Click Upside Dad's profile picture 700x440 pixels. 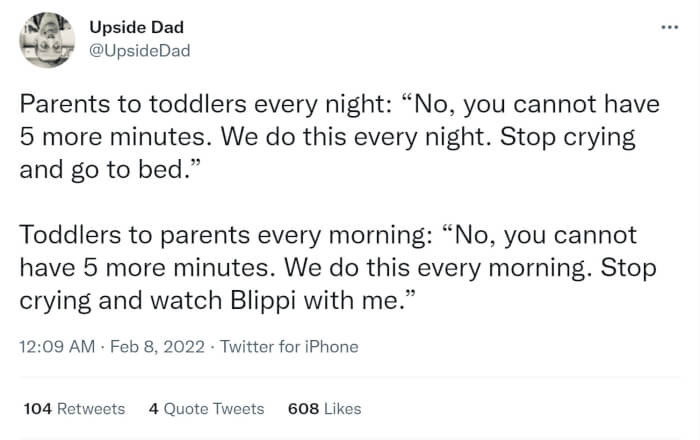pyautogui.click(x=46, y=39)
